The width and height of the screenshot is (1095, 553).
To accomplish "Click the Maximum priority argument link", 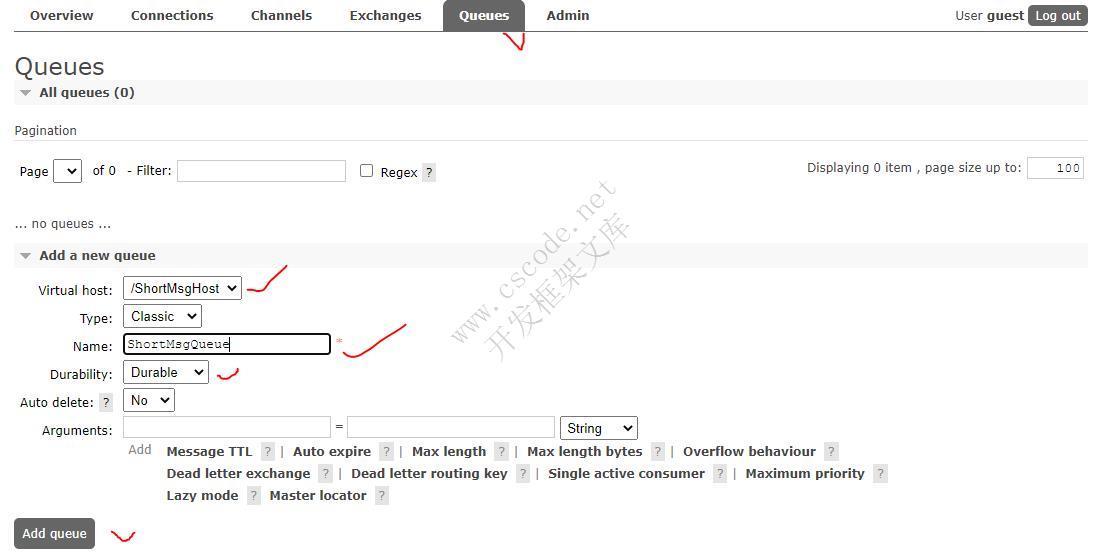I will click(x=804, y=474).
